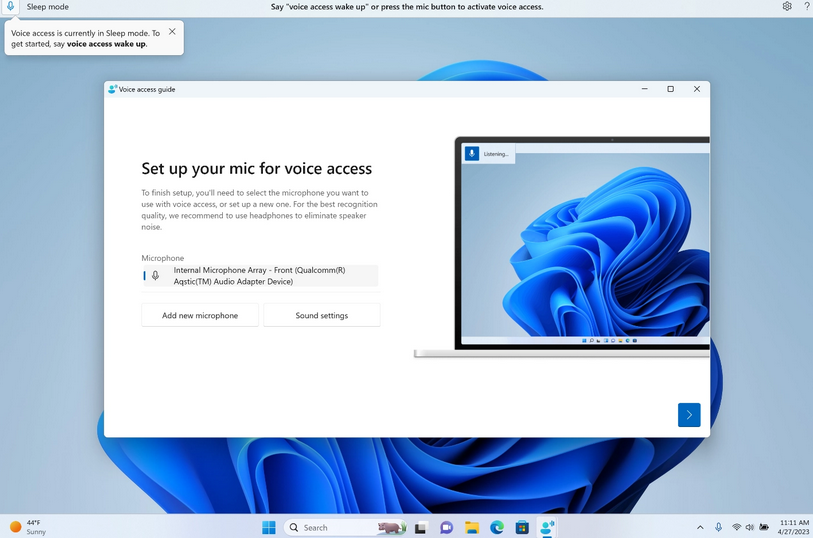
Task: Click the Voice access guide title icon
Action: (x=113, y=89)
